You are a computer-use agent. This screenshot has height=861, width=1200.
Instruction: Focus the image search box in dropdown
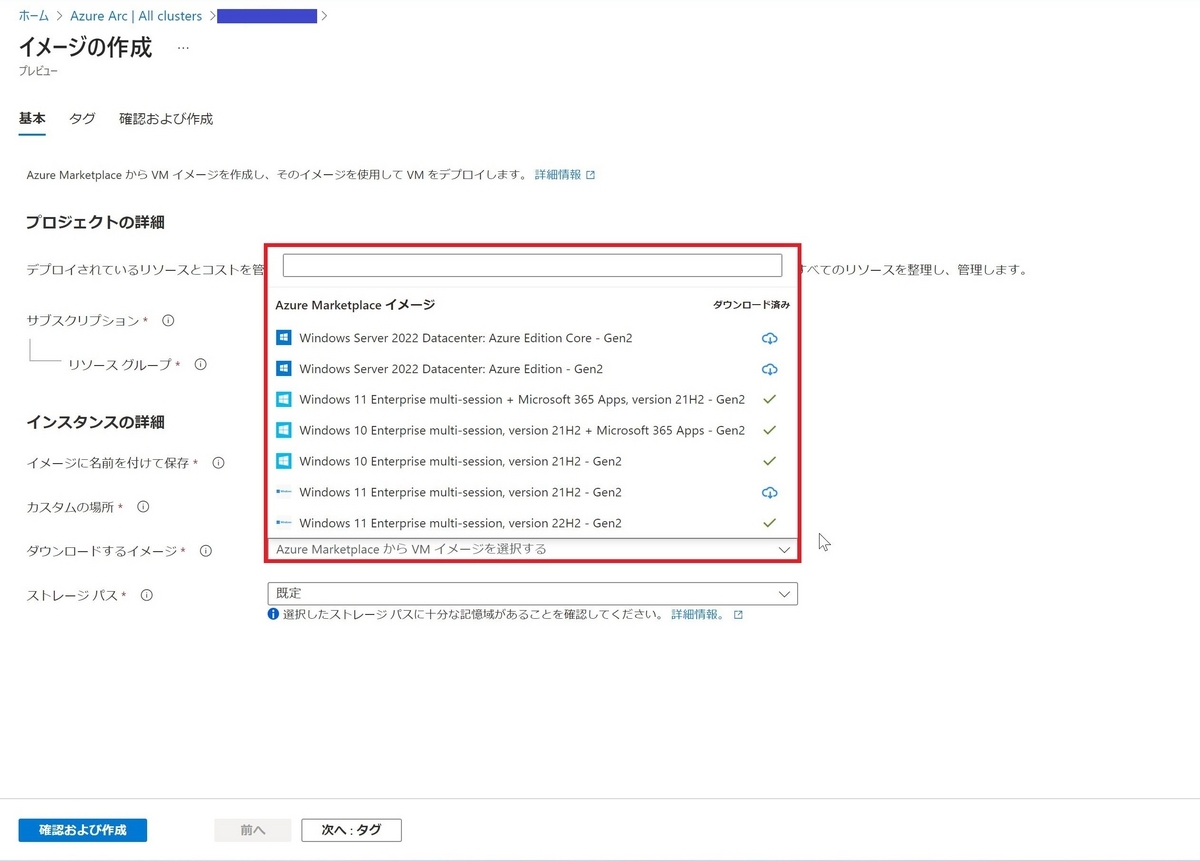532,265
